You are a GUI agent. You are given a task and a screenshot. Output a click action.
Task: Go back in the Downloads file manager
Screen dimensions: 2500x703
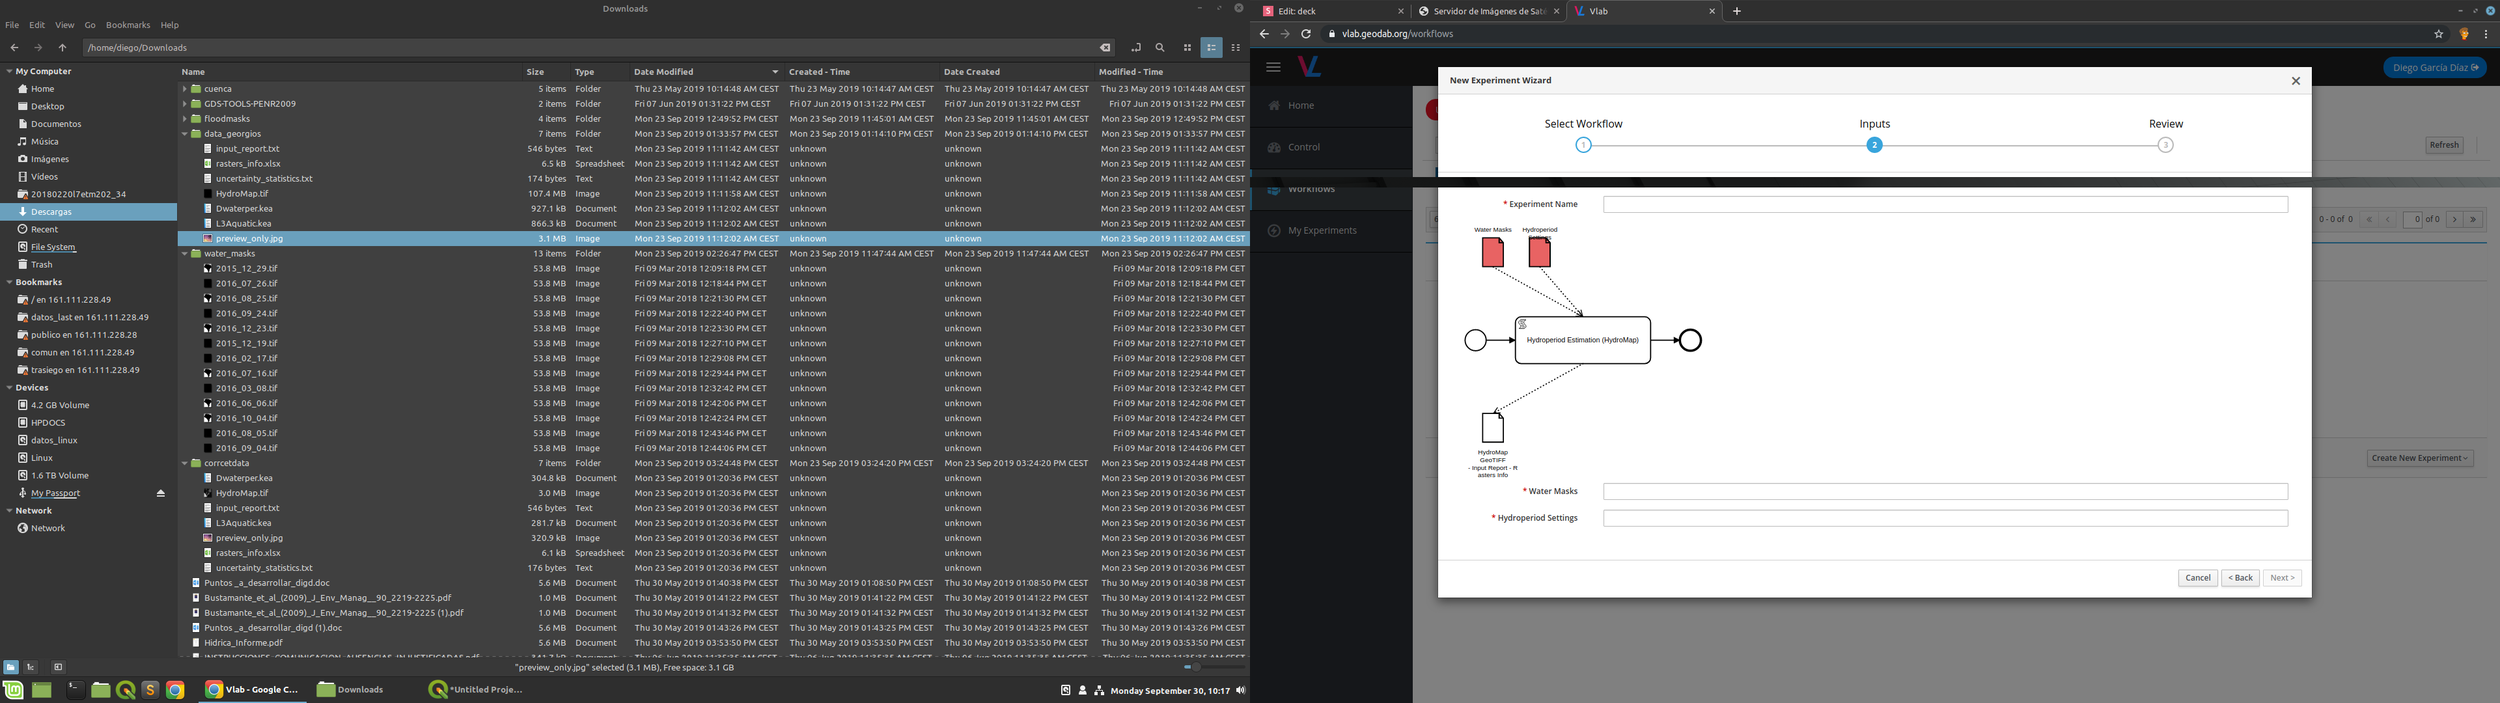(14, 47)
